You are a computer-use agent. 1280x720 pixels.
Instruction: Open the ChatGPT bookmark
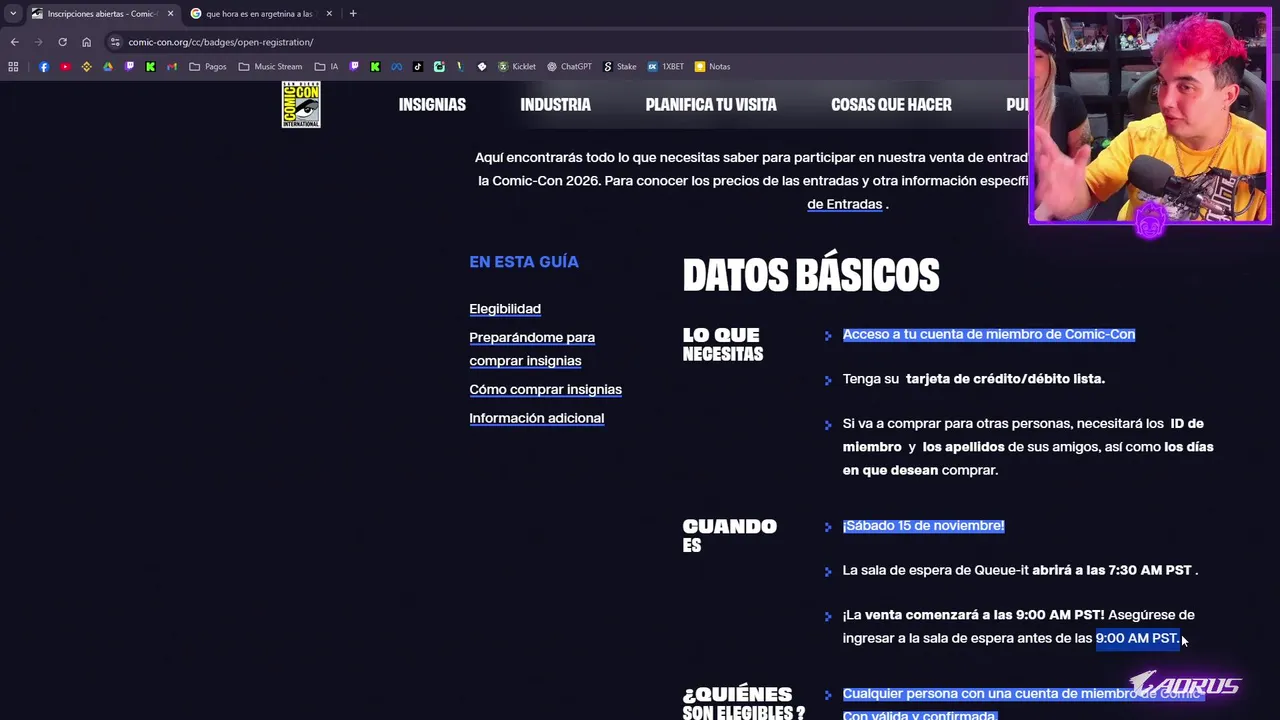pos(570,67)
